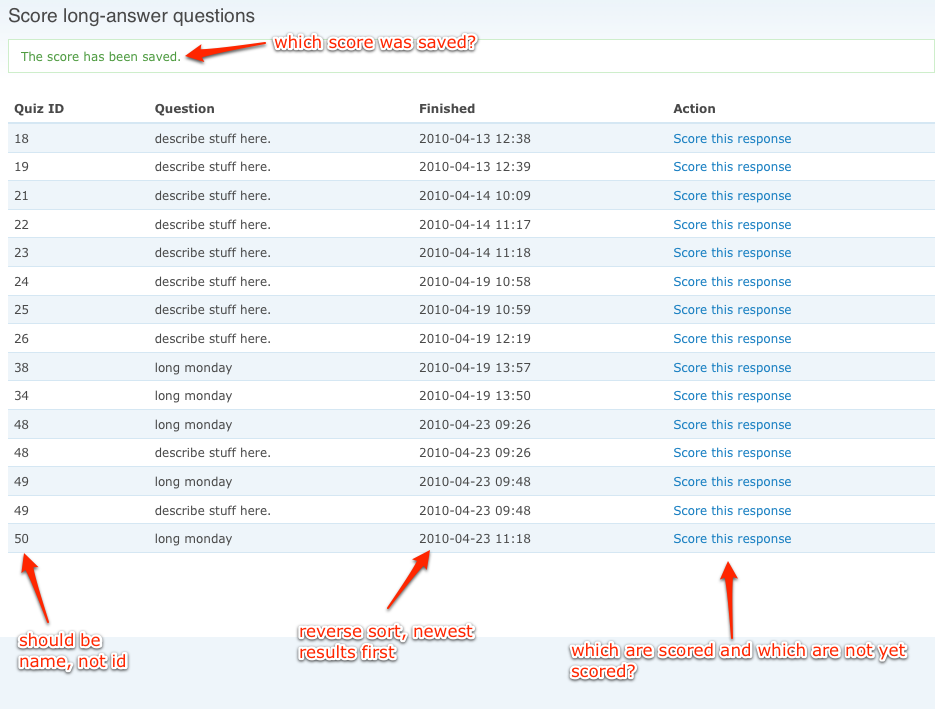Select the Action column header
The image size is (935, 709).
694,109
